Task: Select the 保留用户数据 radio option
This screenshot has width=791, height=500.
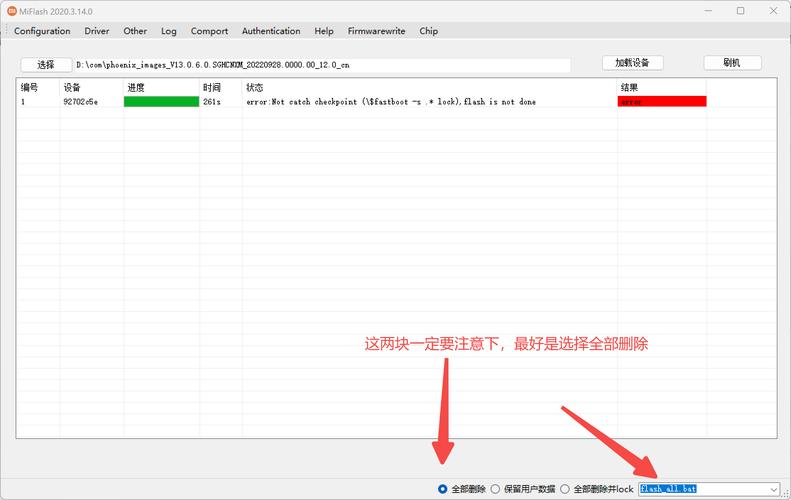Action: pos(495,489)
